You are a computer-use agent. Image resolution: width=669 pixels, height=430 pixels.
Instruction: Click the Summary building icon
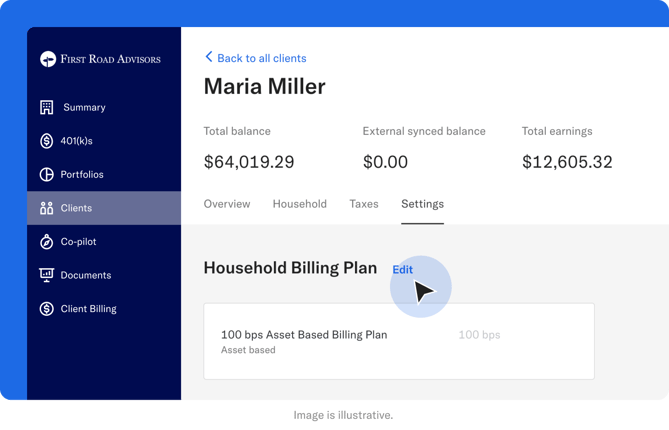47,107
